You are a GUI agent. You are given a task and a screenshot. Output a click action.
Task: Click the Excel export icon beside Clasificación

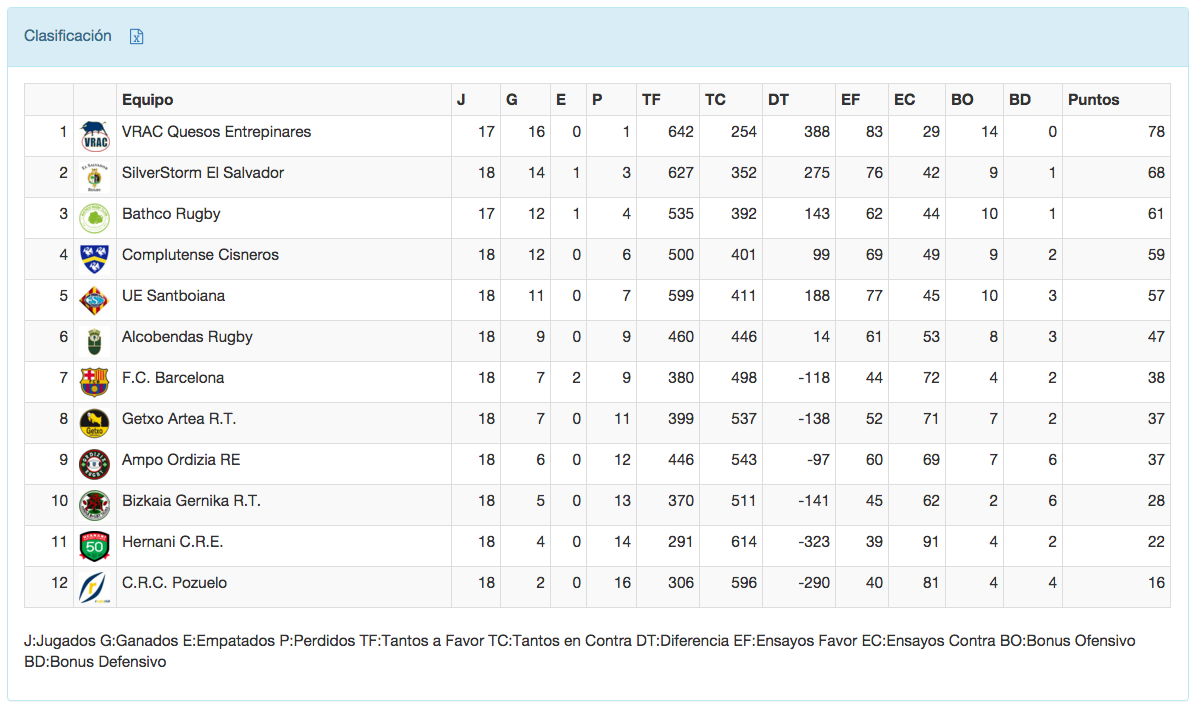click(137, 37)
